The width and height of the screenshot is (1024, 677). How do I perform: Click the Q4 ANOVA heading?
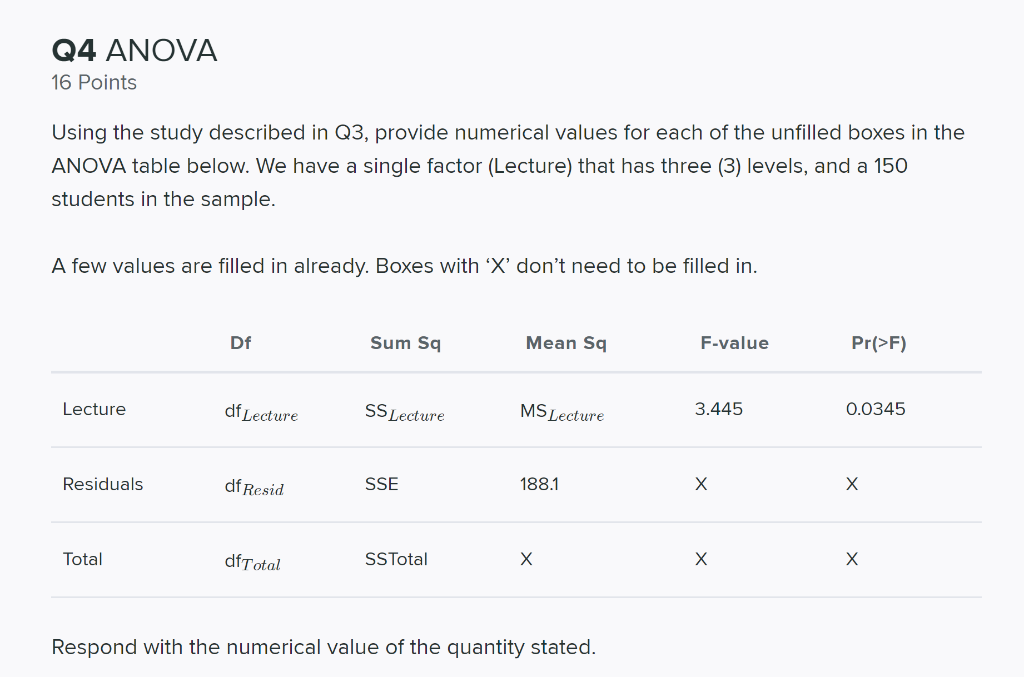134,51
